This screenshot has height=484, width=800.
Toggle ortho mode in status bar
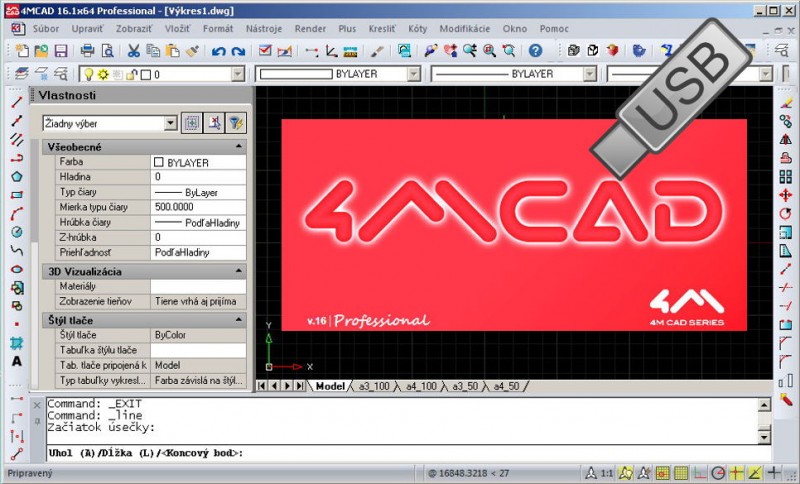700,473
